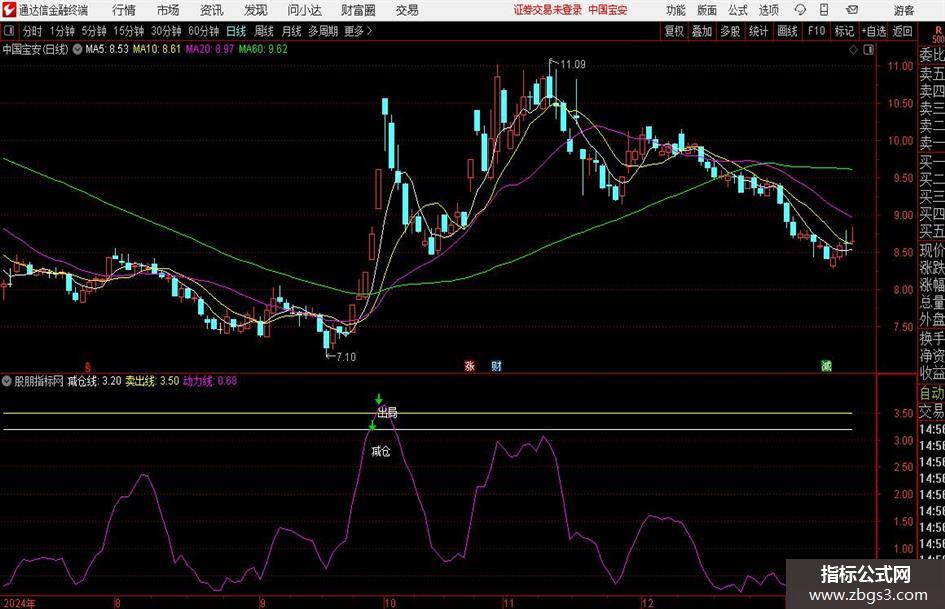
Task: Switch to 5分钟 period tab
Action: [93, 31]
